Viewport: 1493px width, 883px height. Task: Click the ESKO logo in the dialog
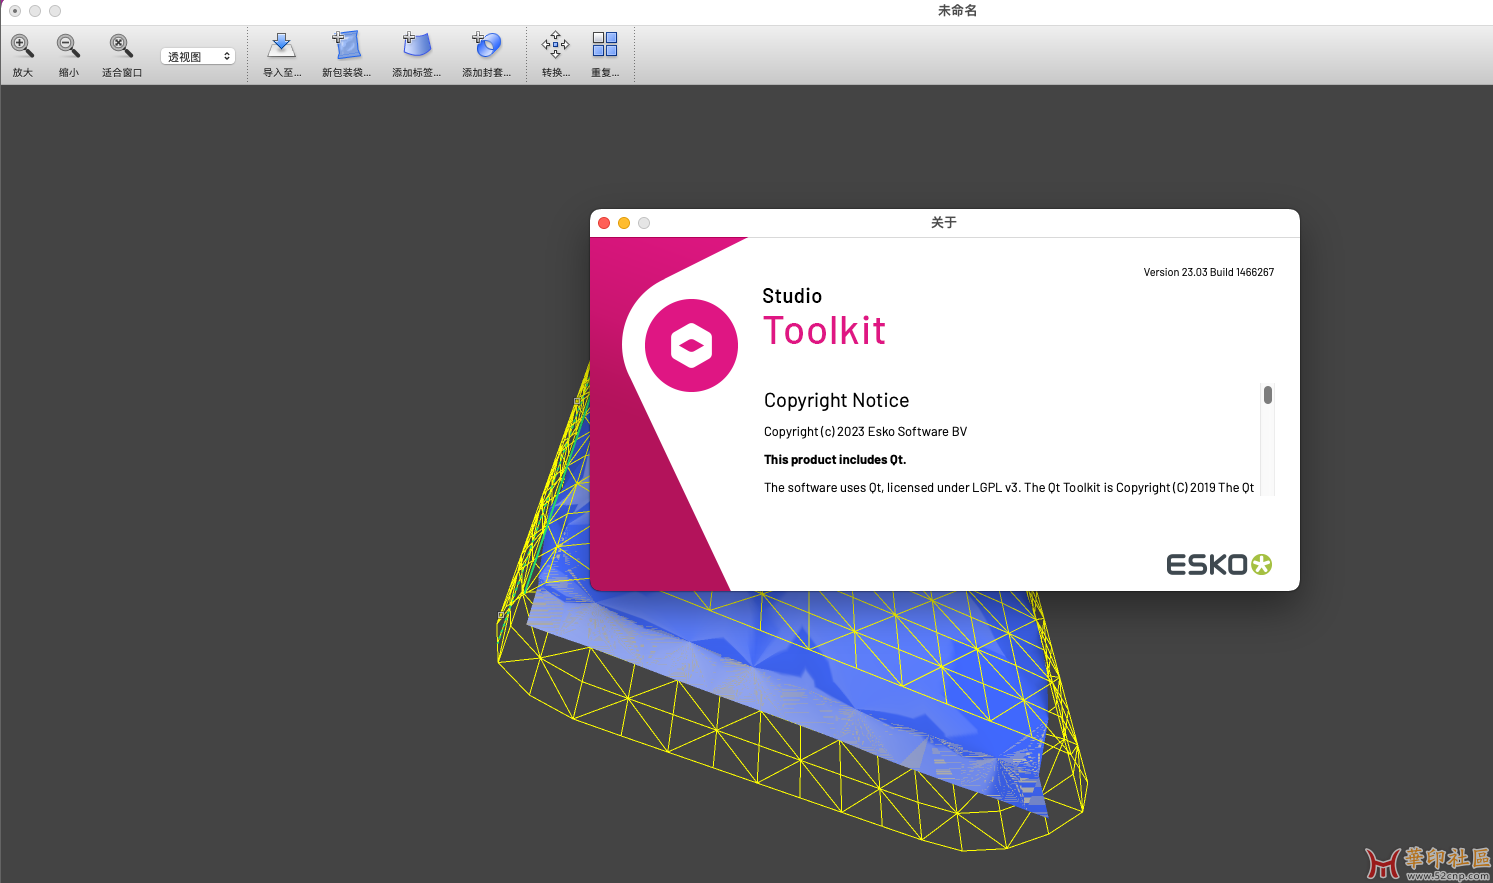tap(1218, 565)
